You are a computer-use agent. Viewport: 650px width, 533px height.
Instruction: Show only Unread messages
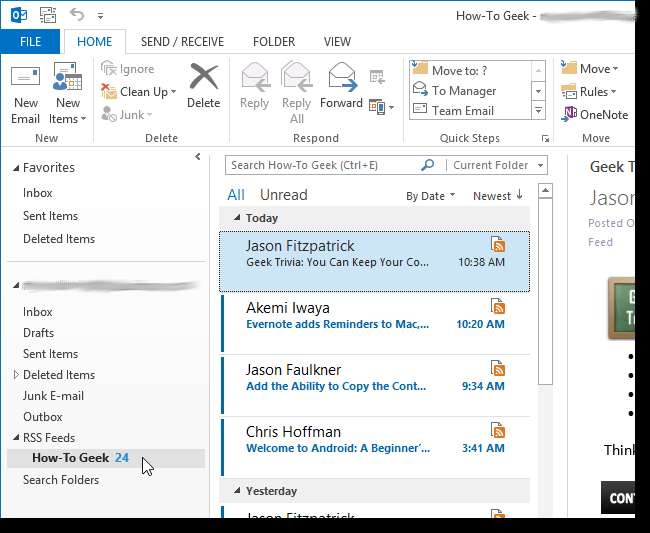(x=283, y=195)
